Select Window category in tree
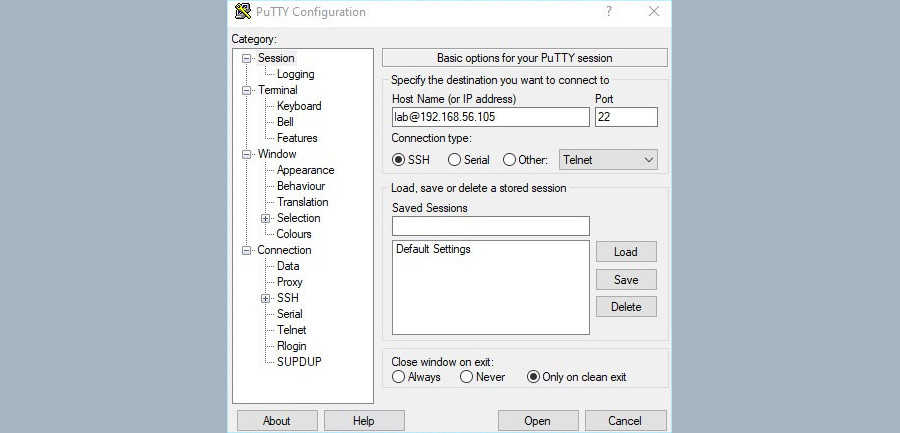The width and height of the screenshot is (900, 433). pos(277,154)
